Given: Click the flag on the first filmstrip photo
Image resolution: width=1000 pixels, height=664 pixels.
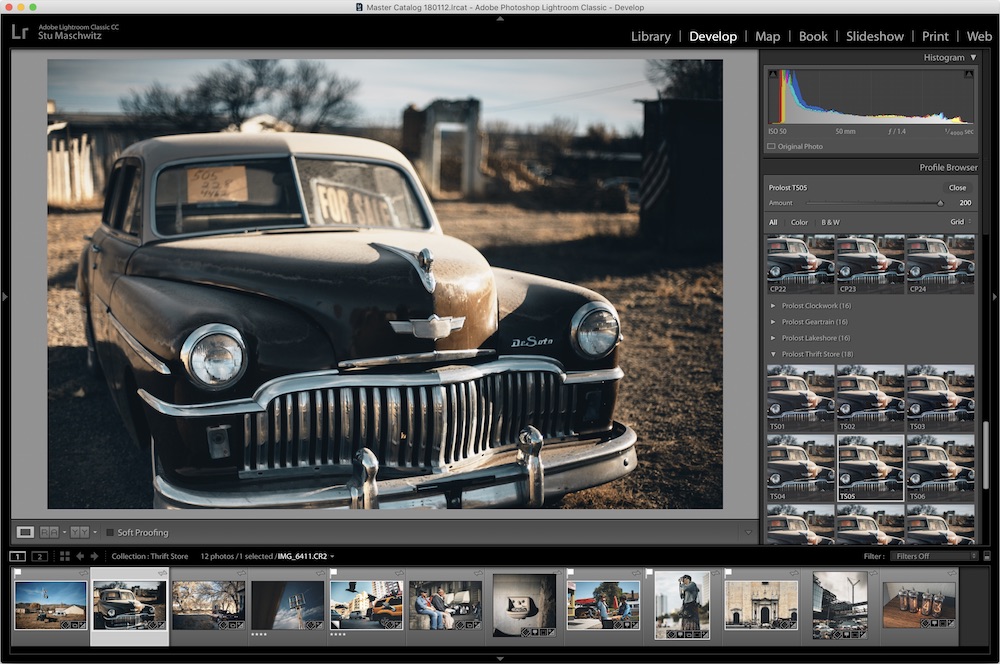Looking at the screenshot, I should click(18, 573).
